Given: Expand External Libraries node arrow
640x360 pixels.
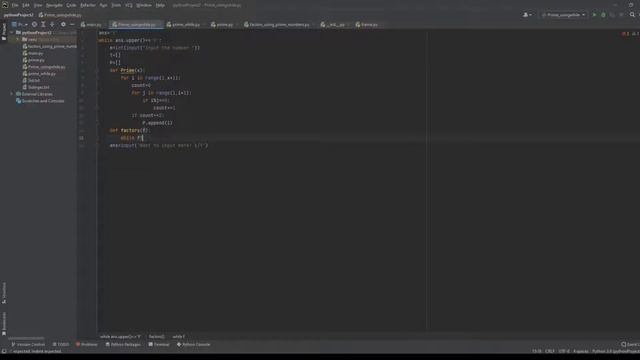Looking at the screenshot, I should click(12, 94).
